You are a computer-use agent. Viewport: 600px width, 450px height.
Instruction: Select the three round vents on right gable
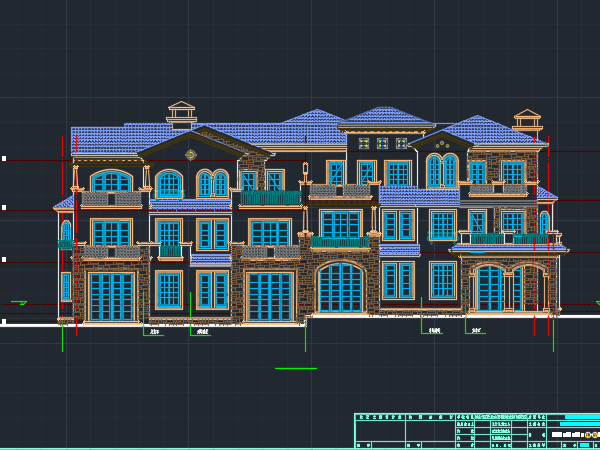pyautogui.click(x=440, y=144)
